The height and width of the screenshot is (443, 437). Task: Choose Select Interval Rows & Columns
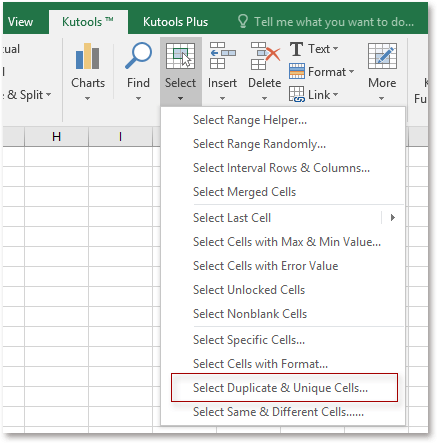[283, 168]
